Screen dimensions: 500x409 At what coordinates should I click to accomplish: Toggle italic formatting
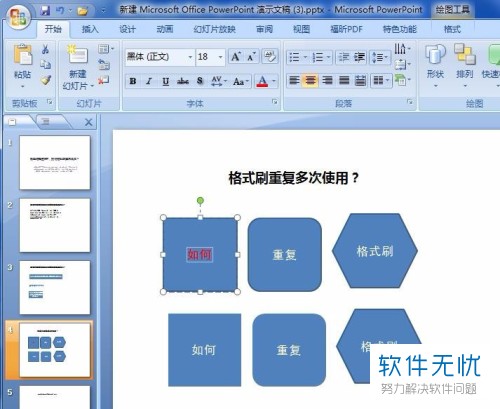[149, 81]
